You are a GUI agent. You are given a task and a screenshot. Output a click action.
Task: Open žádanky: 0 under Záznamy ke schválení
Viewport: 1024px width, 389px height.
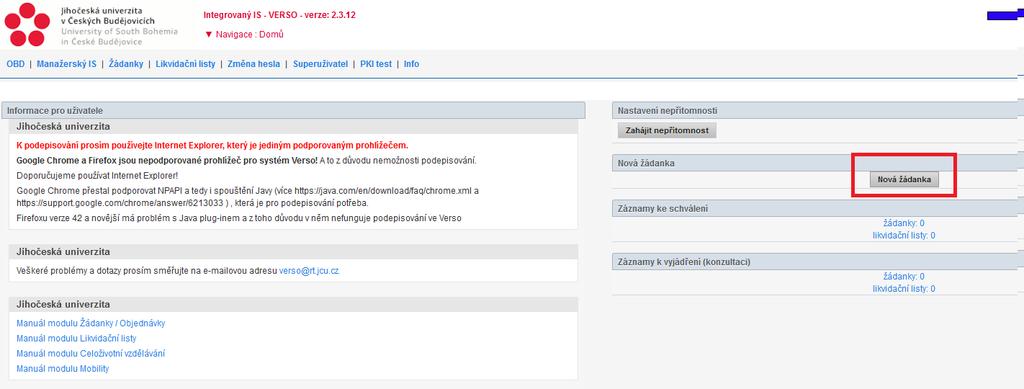[903, 223]
